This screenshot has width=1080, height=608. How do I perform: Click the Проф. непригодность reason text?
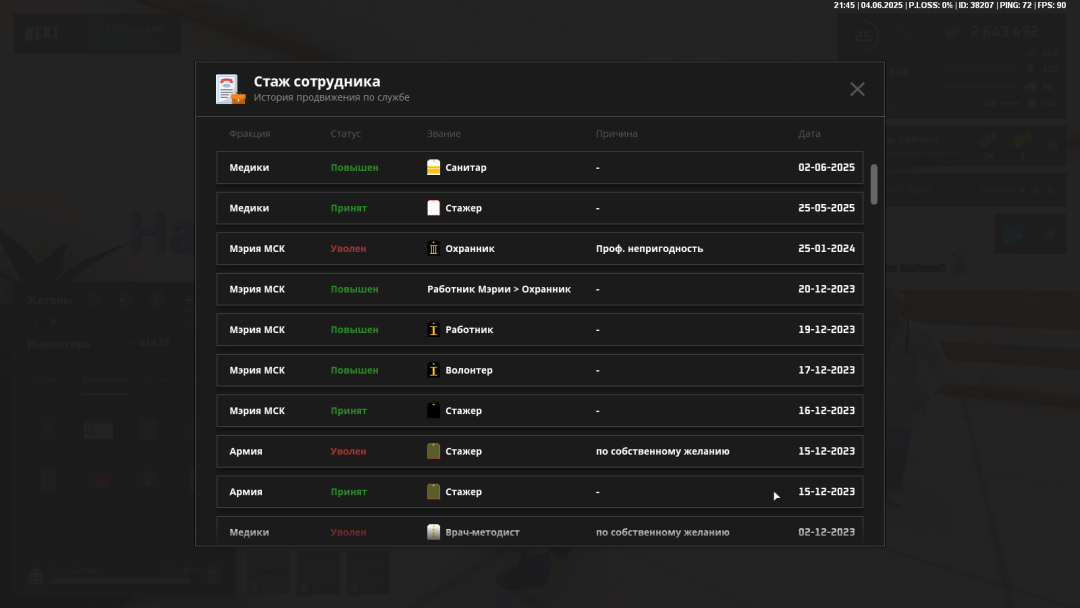(649, 249)
